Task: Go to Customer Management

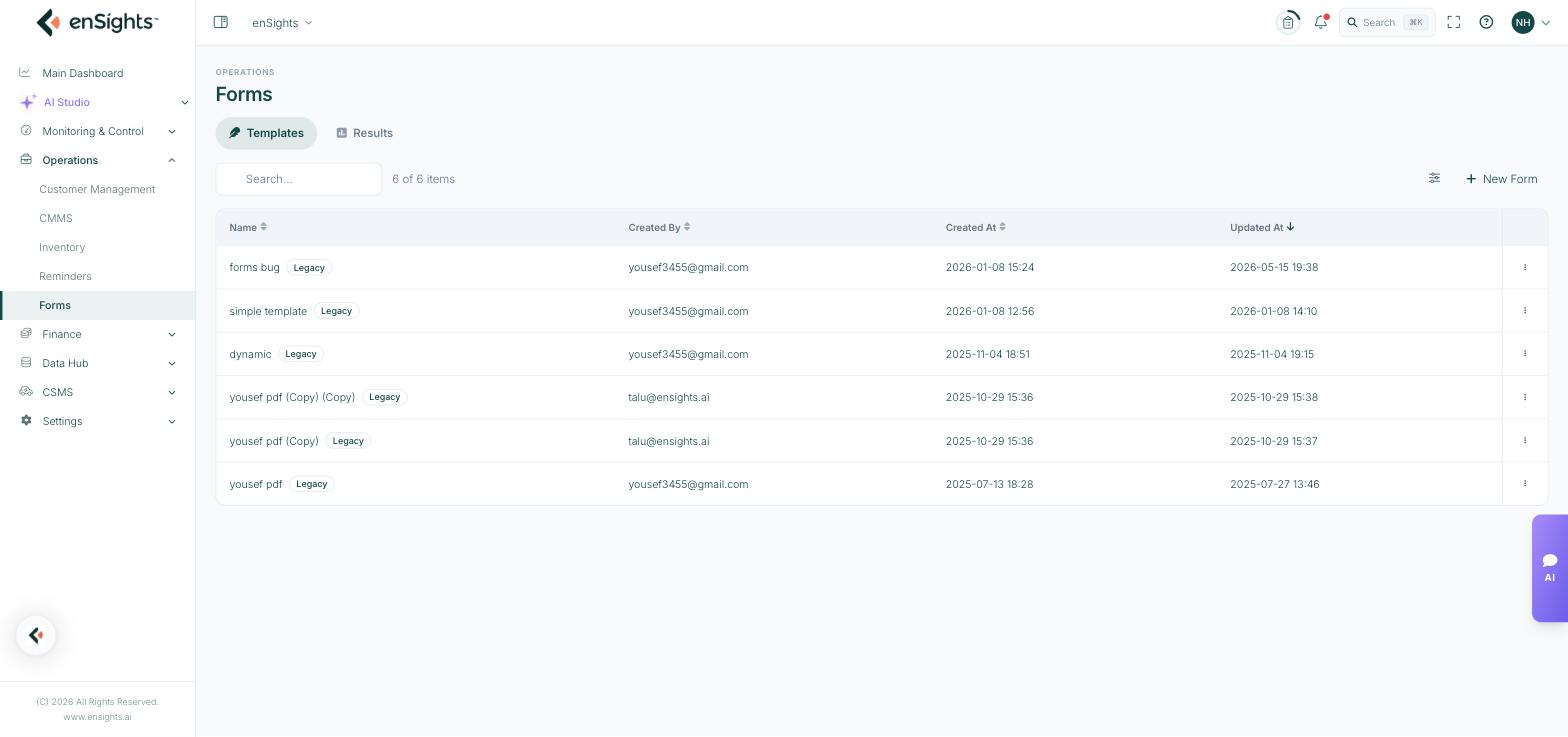Action: [97, 189]
